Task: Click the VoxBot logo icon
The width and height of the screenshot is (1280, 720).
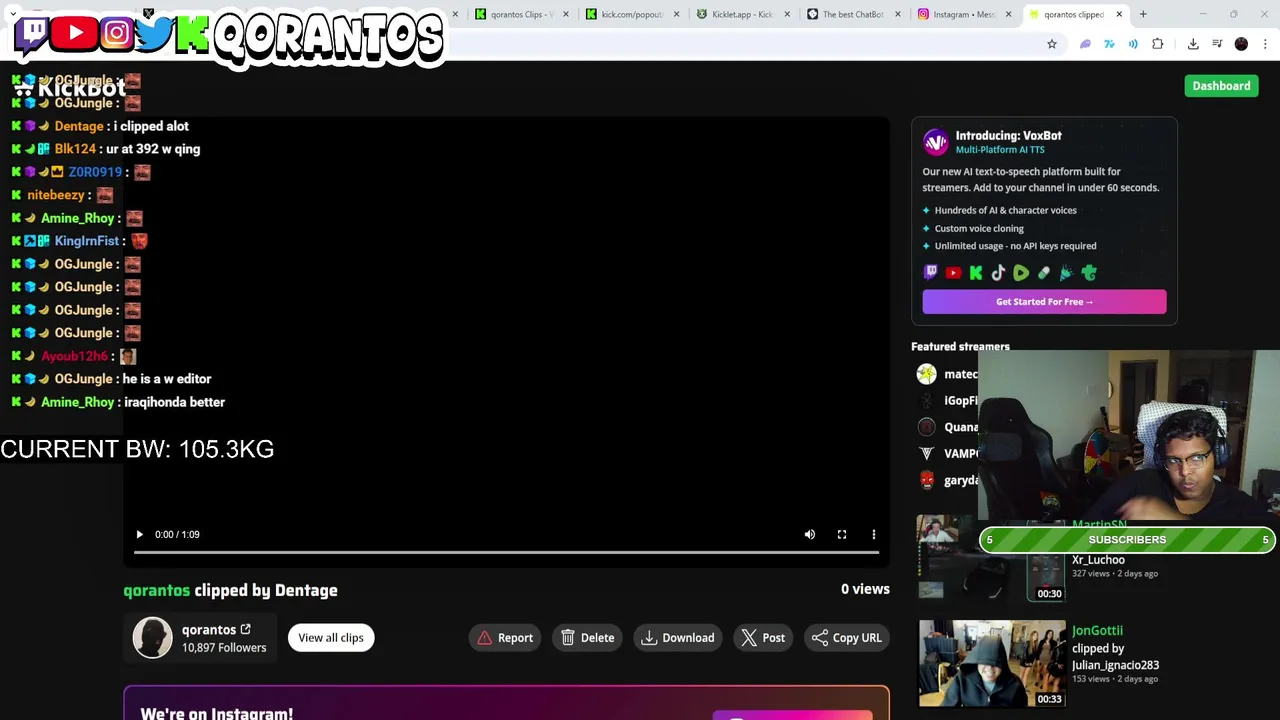Action: tap(935, 141)
